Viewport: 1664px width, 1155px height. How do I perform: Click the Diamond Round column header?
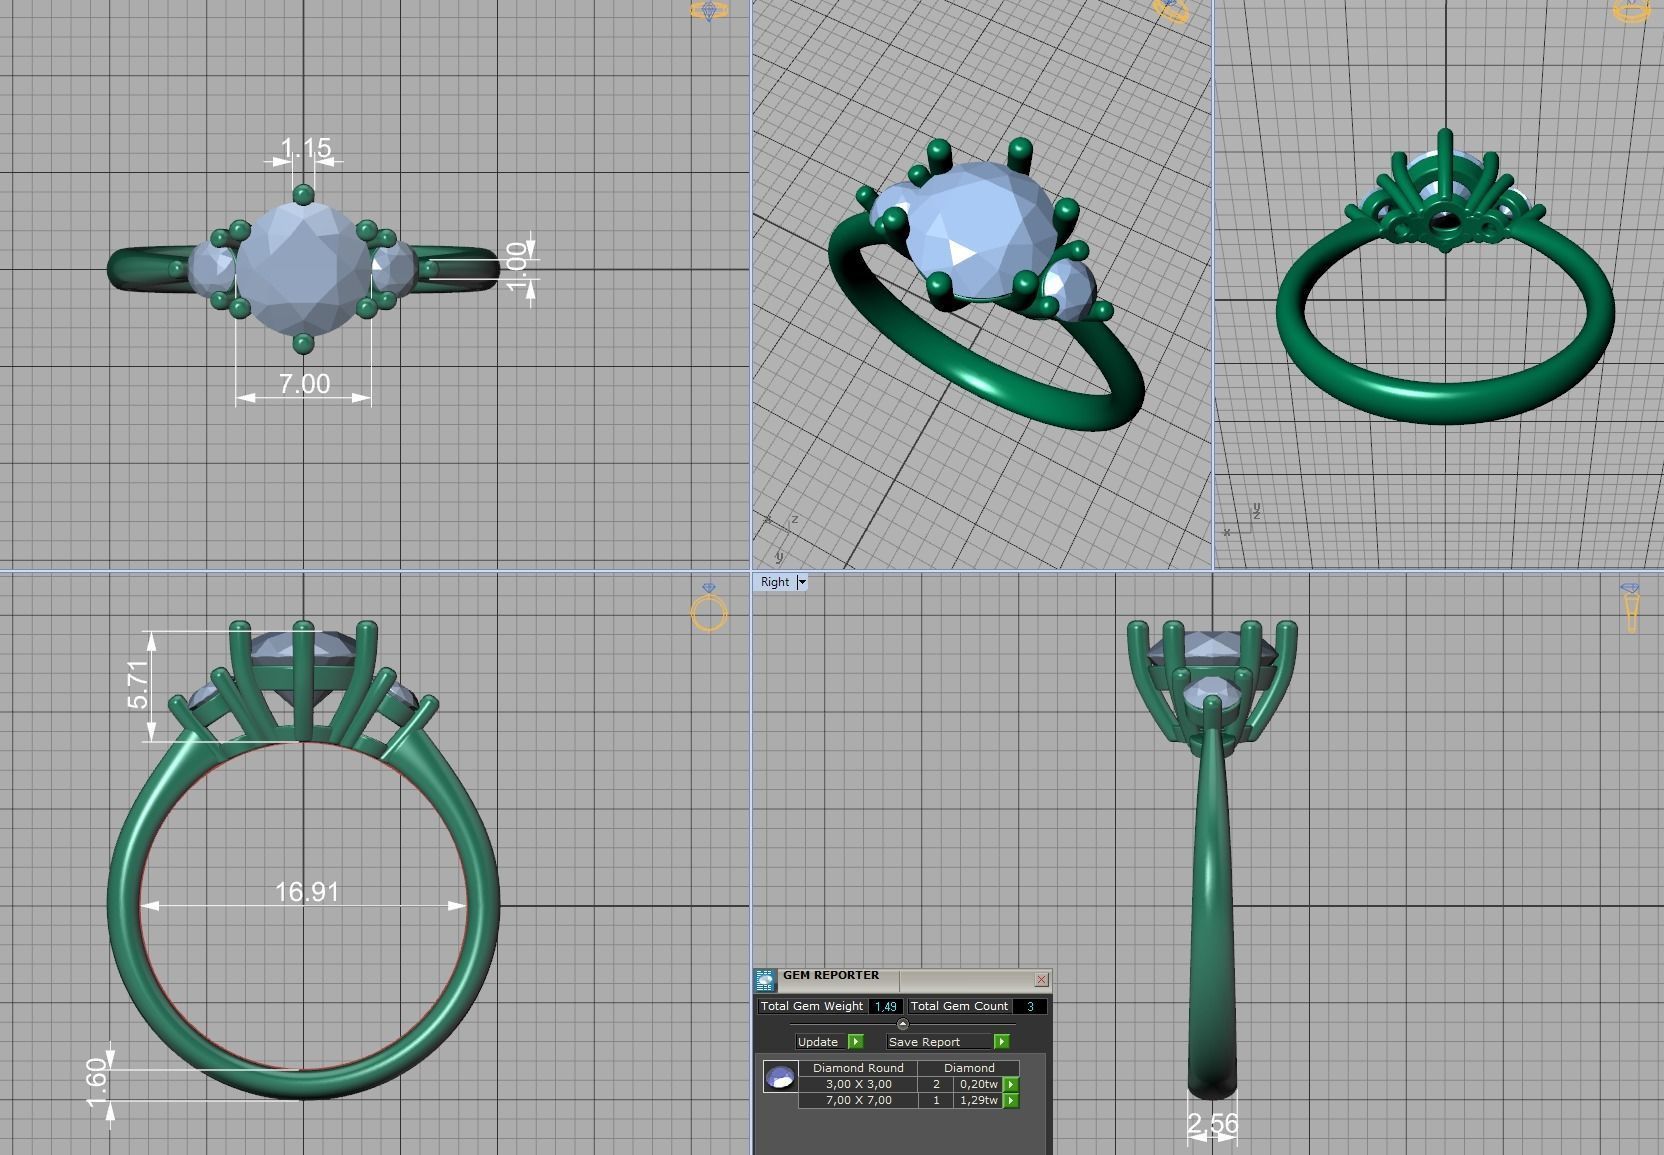[x=858, y=1068]
